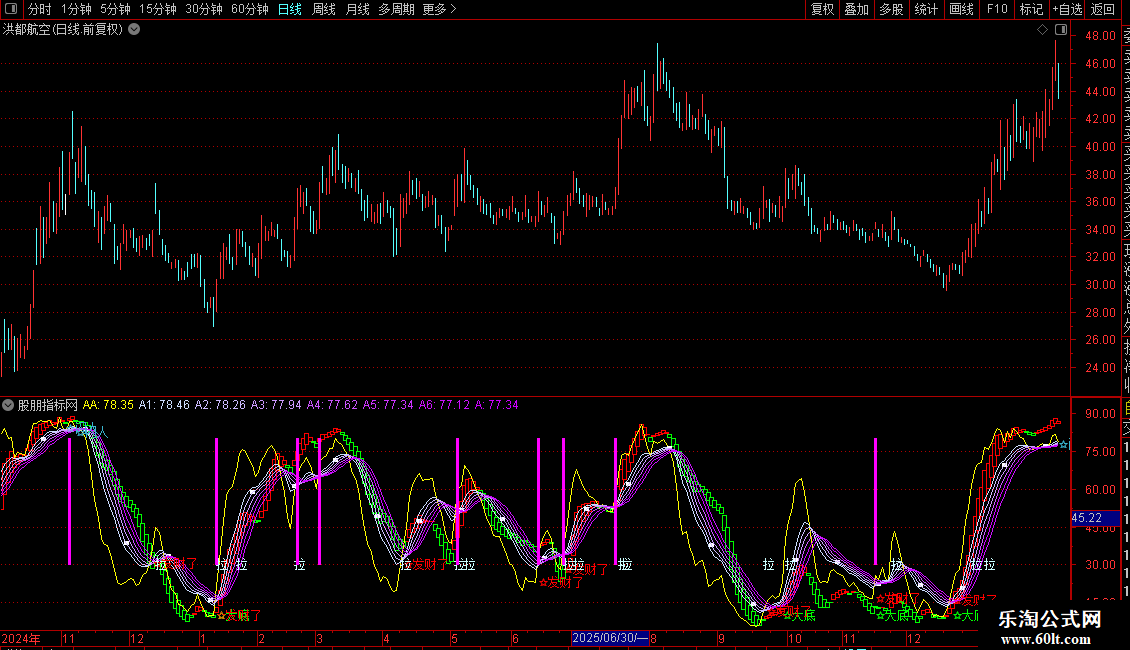Open the 复权 adjustment menu
The height and width of the screenshot is (650, 1130).
(x=822, y=9)
